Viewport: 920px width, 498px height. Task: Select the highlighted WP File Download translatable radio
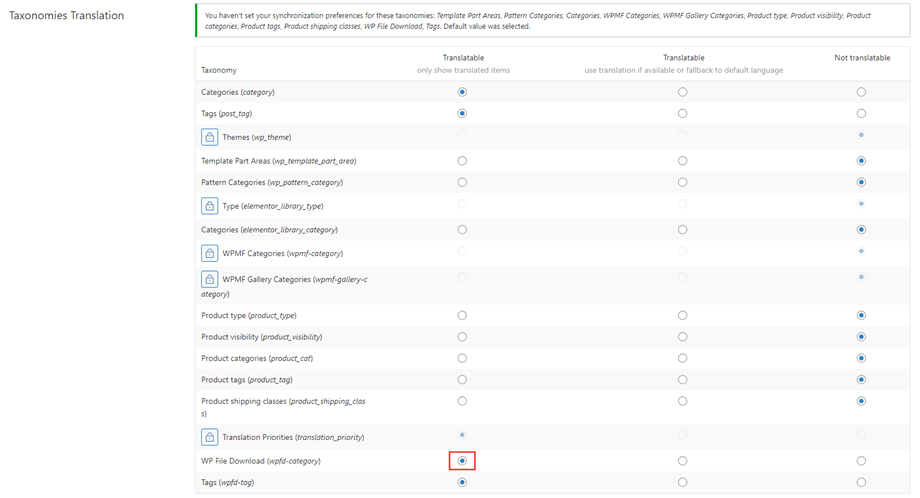(462, 461)
